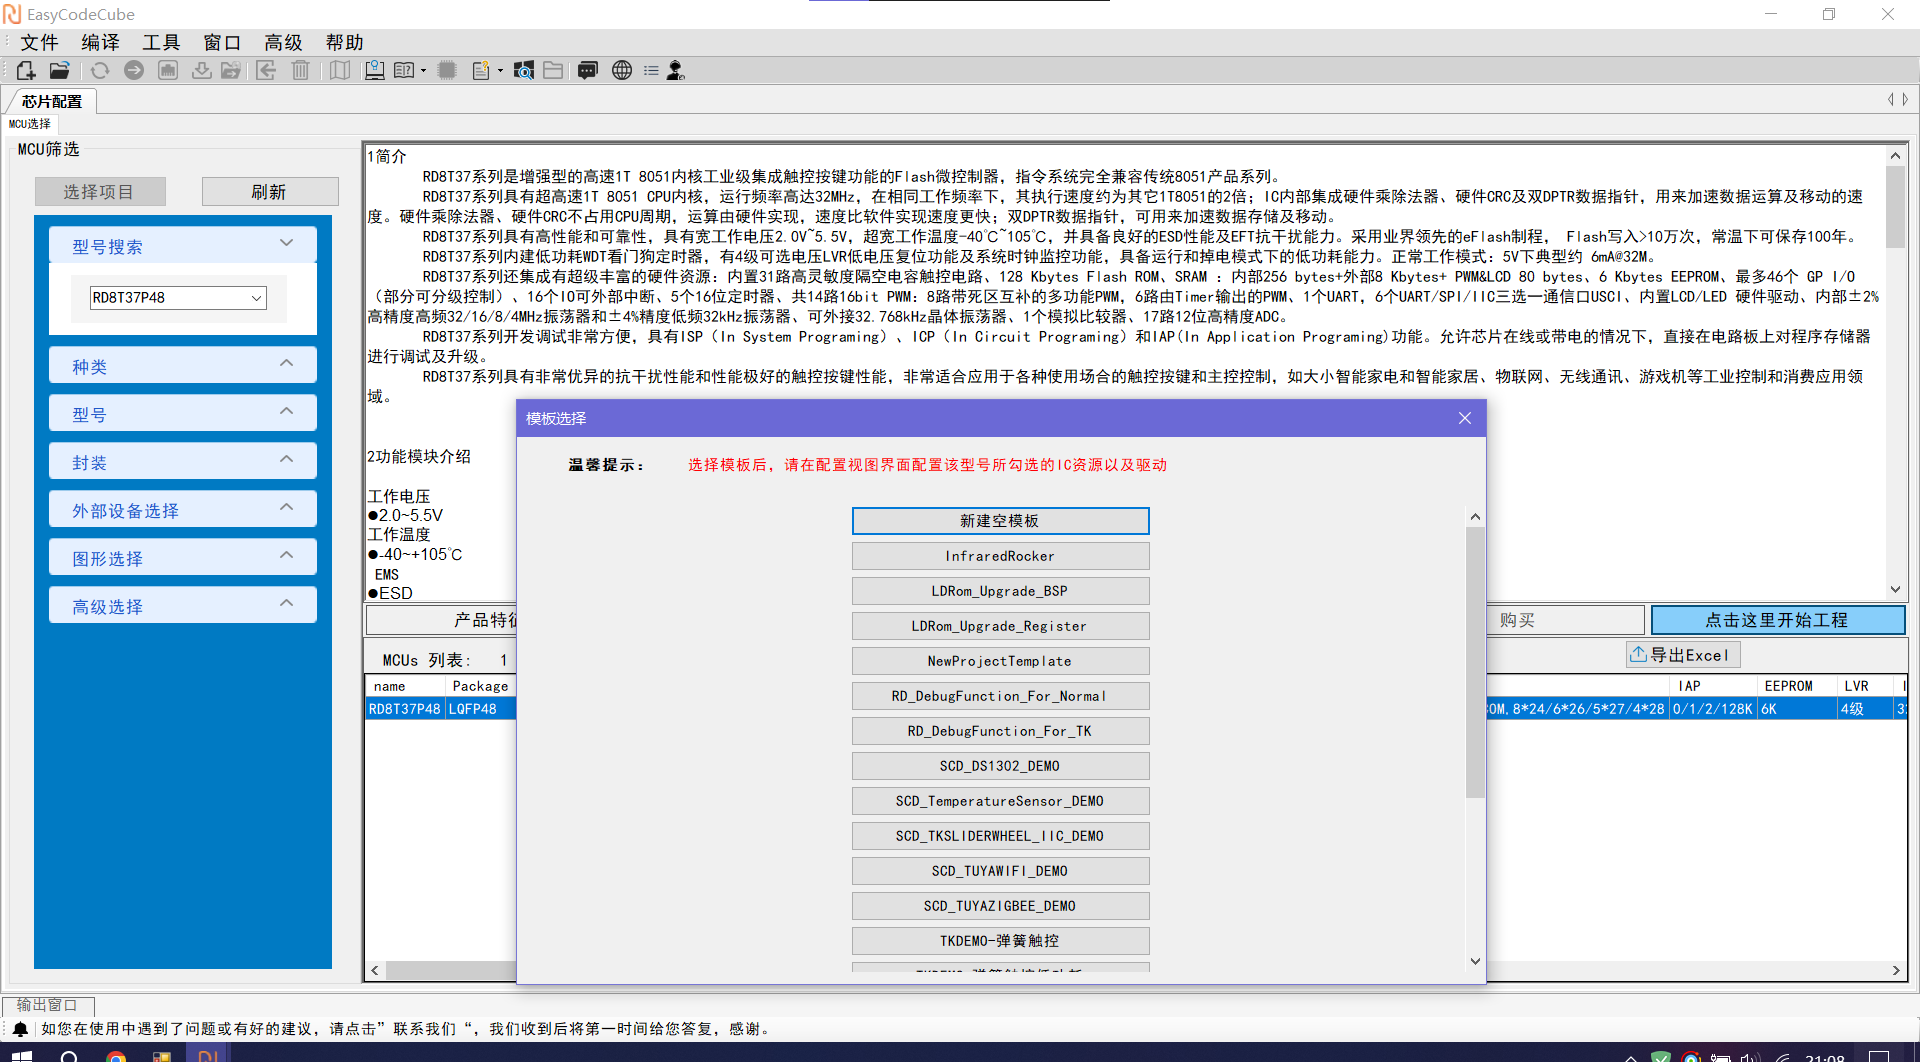The width and height of the screenshot is (1920, 1062).
Task: Choose the LDRom_Upgrade_Register template
Action: [x=1000, y=626]
